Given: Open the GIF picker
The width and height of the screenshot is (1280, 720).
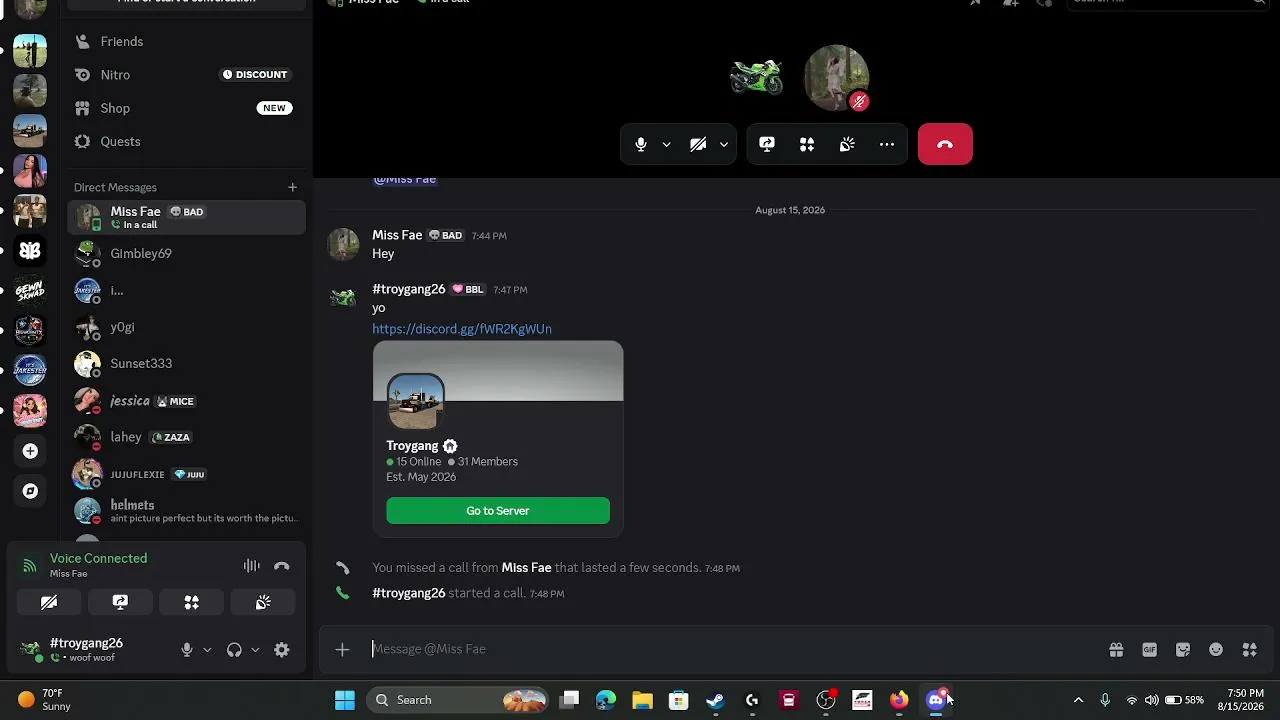Looking at the screenshot, I should 1149,650.
